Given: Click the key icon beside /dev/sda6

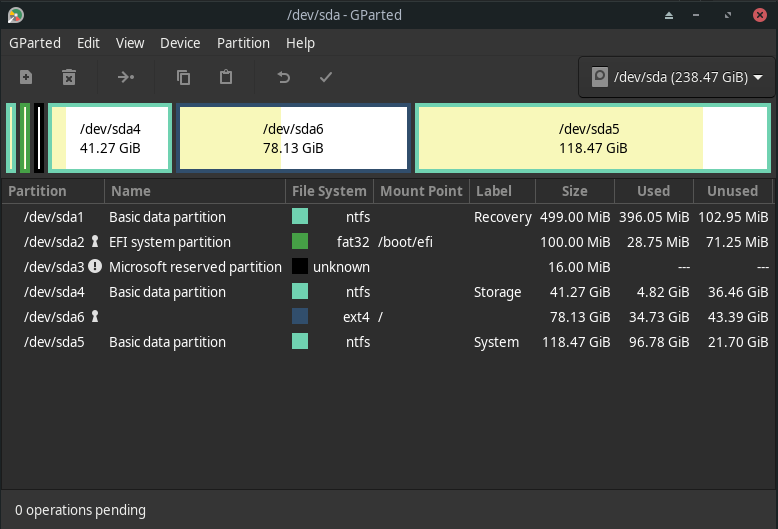Looking at the screenshot, I should (95, 316).
